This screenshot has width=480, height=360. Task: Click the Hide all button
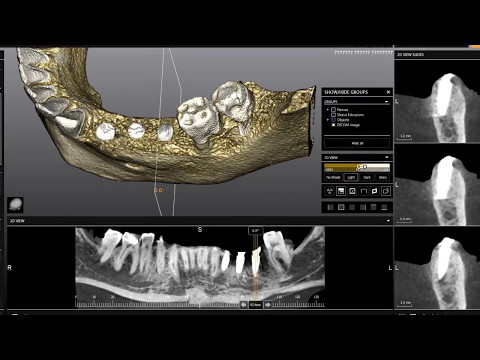[x=357, y=143]
